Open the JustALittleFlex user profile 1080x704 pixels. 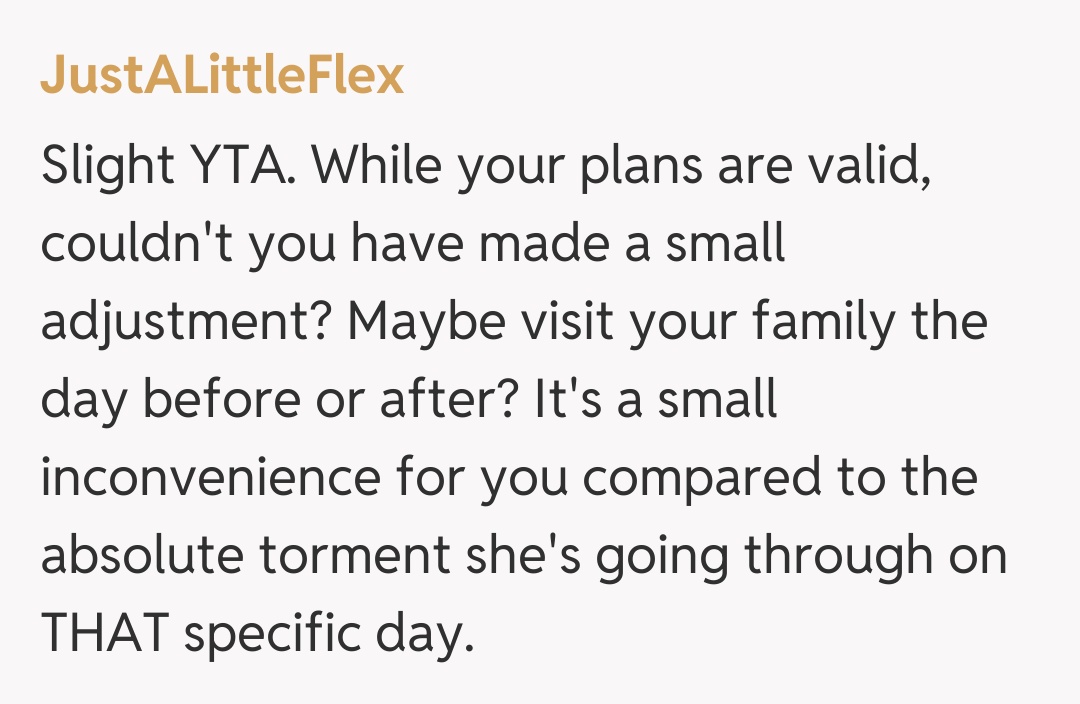tap(222, 75)
